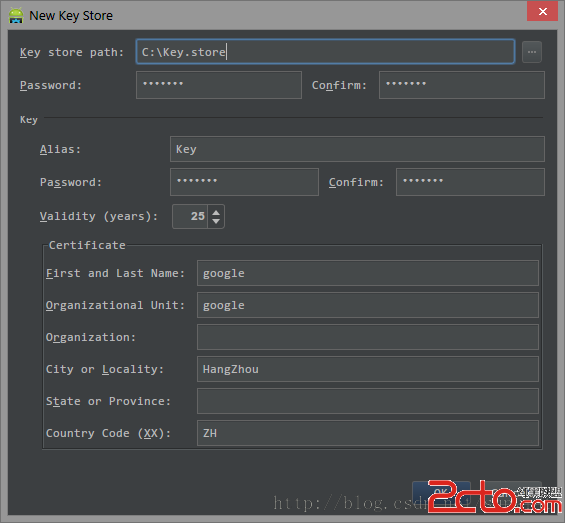Screen dimensions: 565x523
Task: Click the key store Password field
Action: tap(219, 85)
